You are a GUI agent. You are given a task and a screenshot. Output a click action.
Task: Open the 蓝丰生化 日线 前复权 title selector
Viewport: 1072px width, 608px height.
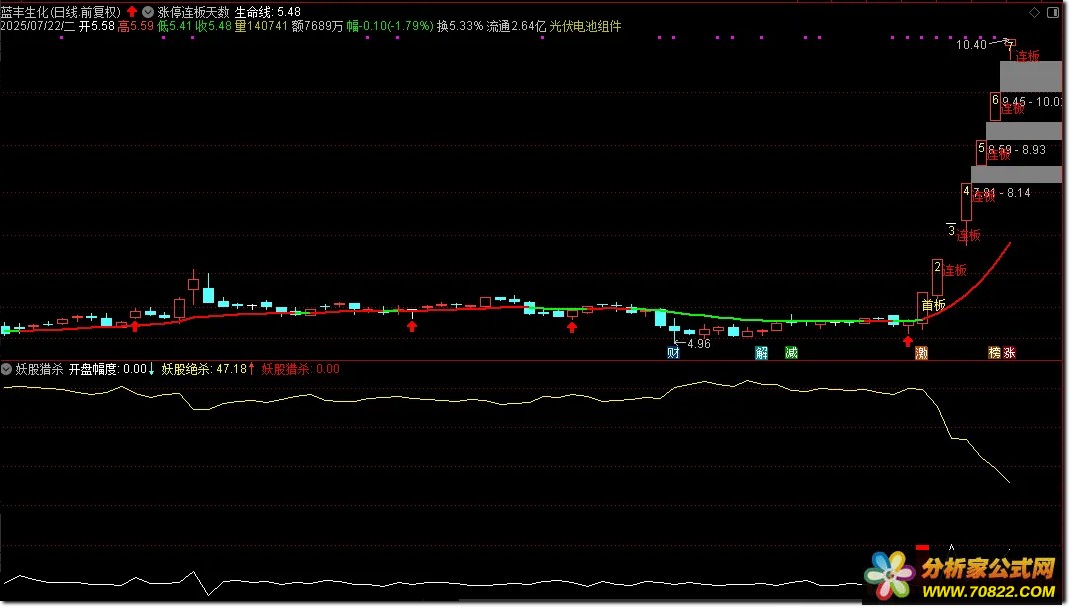tap(60, 11)
